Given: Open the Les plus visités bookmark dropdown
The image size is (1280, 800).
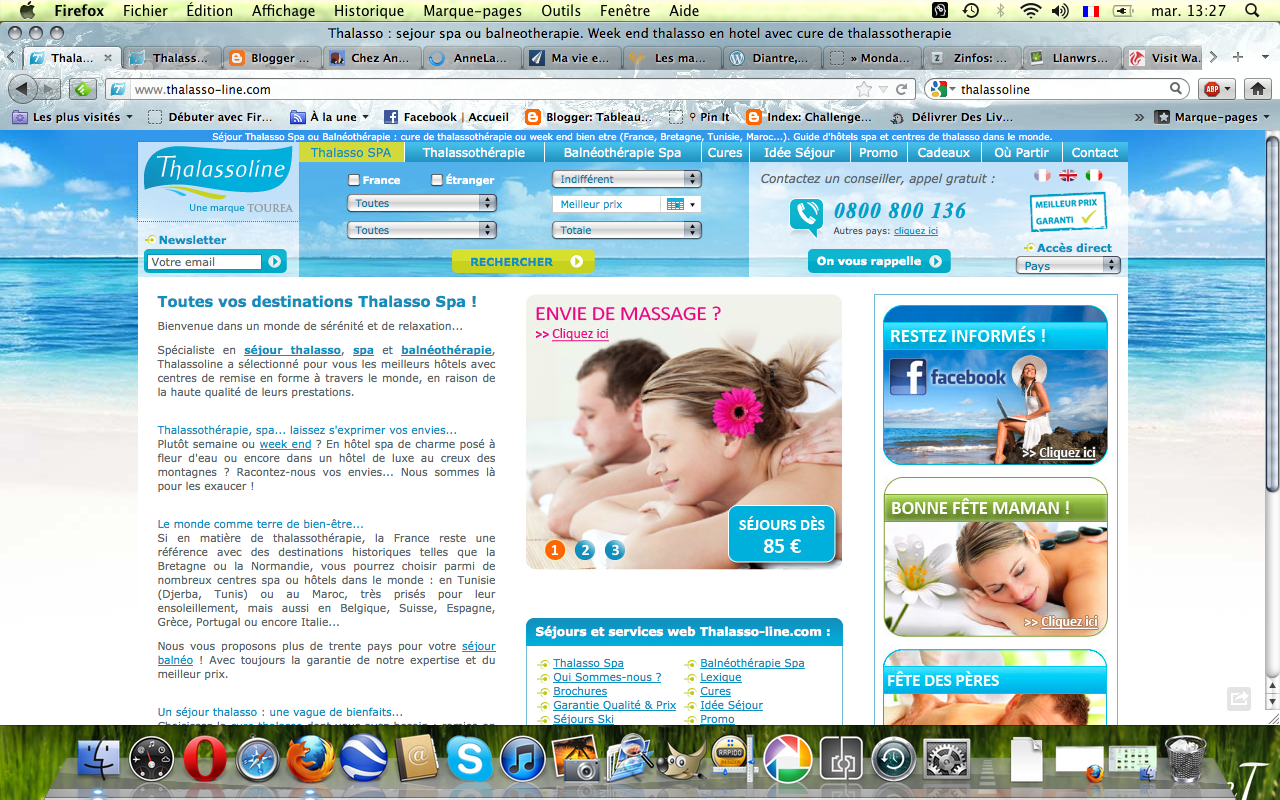Looking at the screenshot, I should pyautogui.click(x=73, y=117).
